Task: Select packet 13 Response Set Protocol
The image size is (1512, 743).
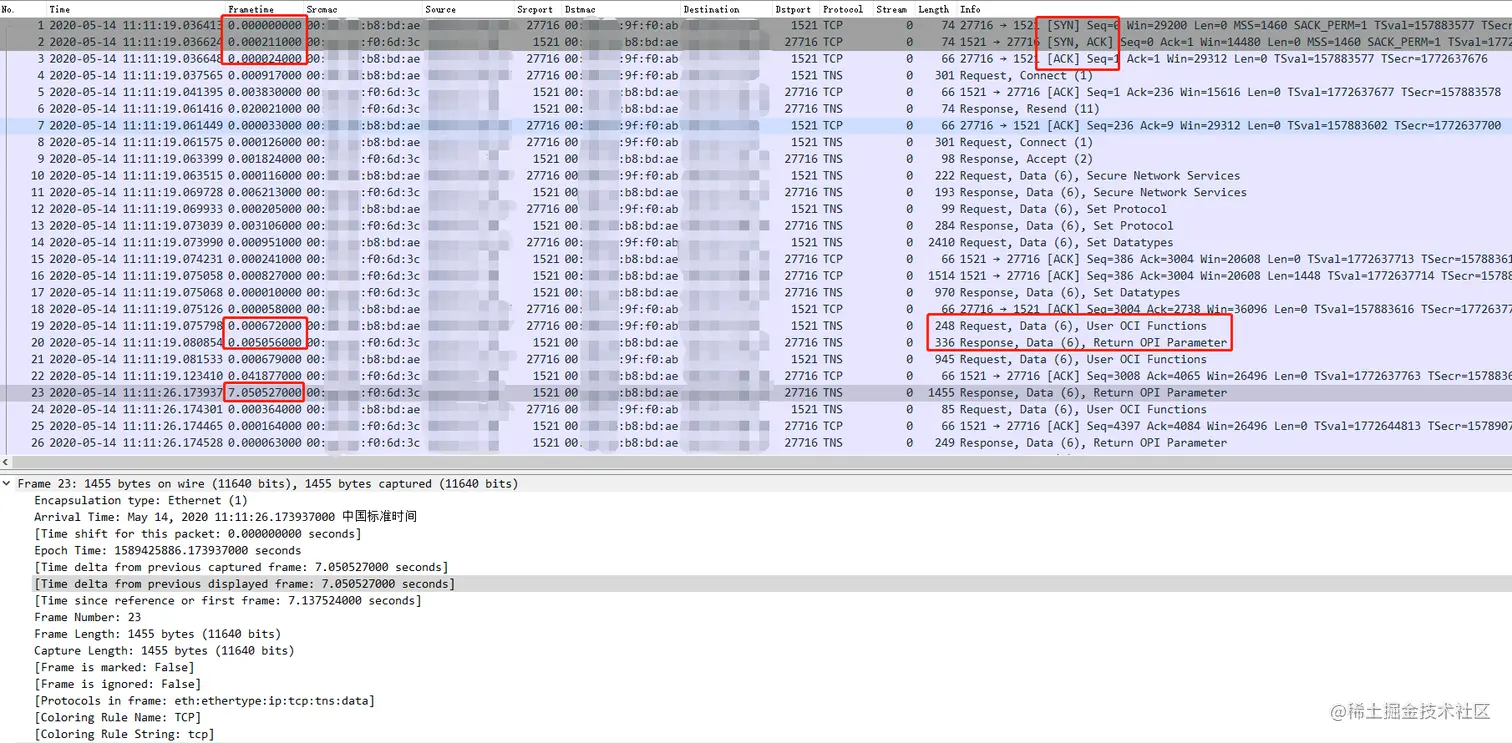Action: coord(756,225)
